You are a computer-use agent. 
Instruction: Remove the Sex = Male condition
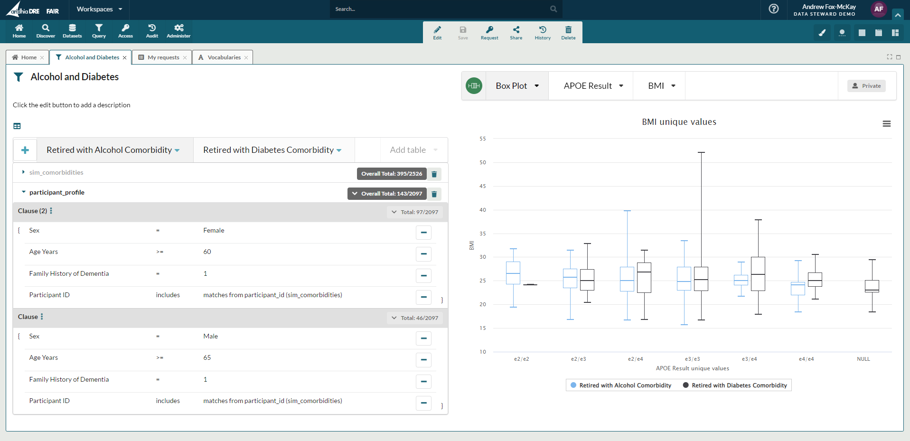[x=424, y=338]
